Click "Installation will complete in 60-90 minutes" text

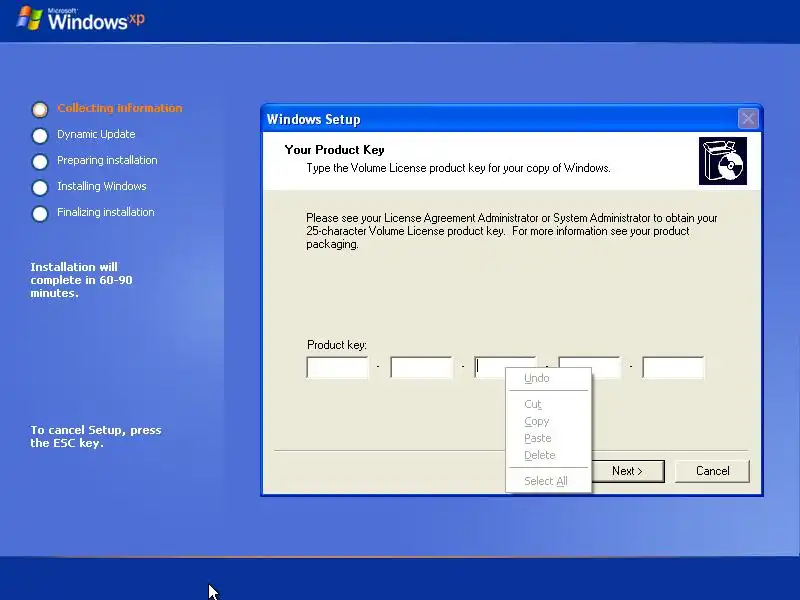pos(81,280)
